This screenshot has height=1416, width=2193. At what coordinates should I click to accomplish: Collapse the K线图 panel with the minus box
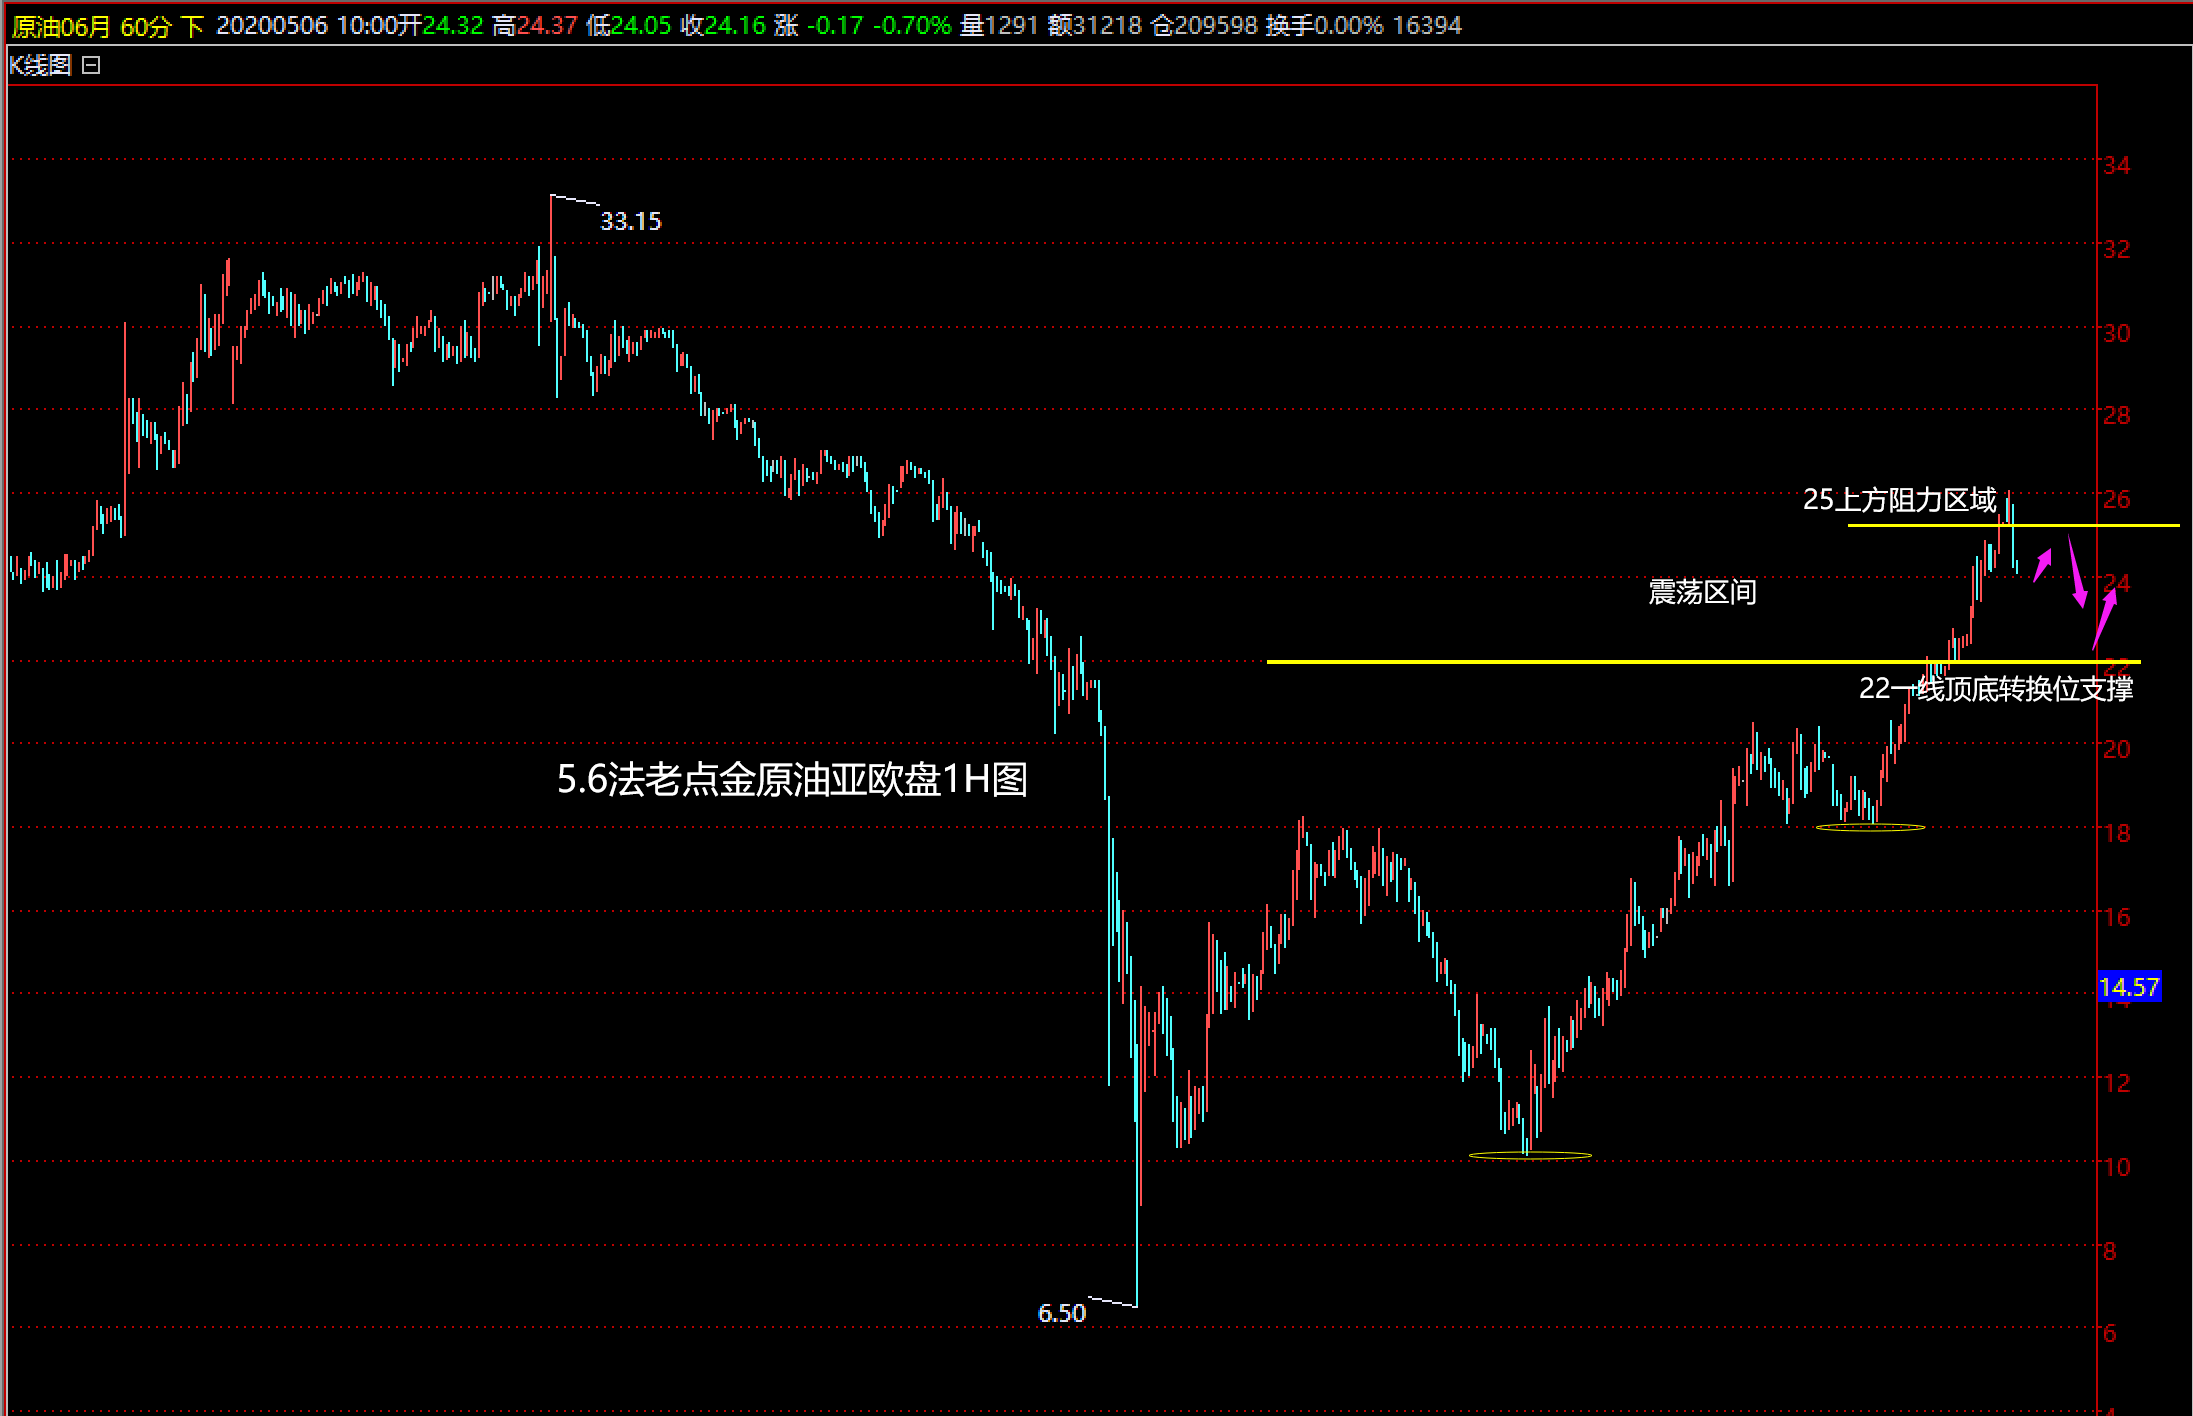tap(91, 66)
